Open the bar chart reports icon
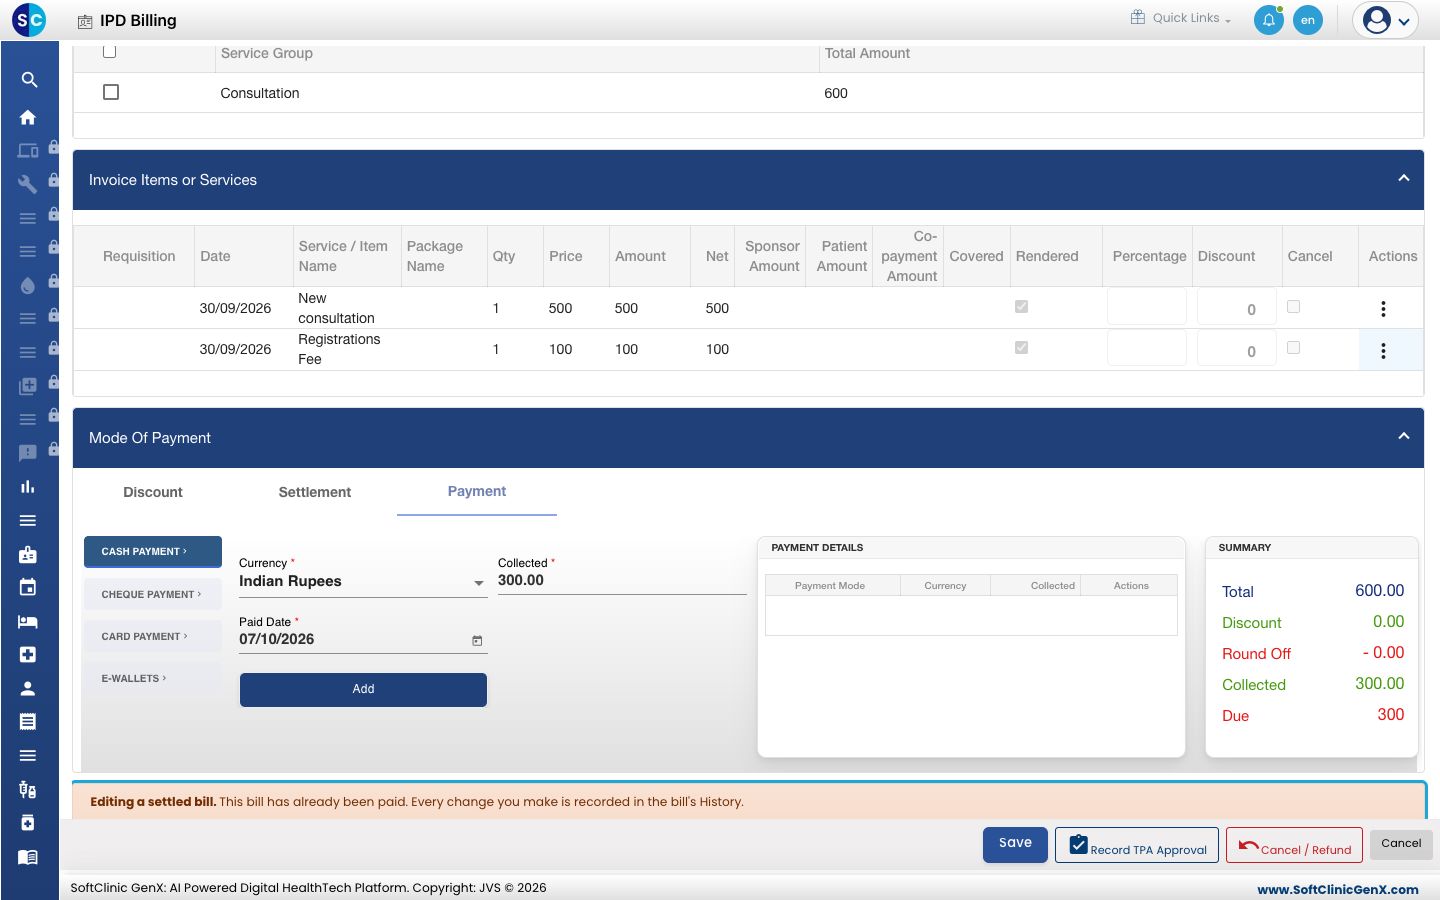 point(28,487)
